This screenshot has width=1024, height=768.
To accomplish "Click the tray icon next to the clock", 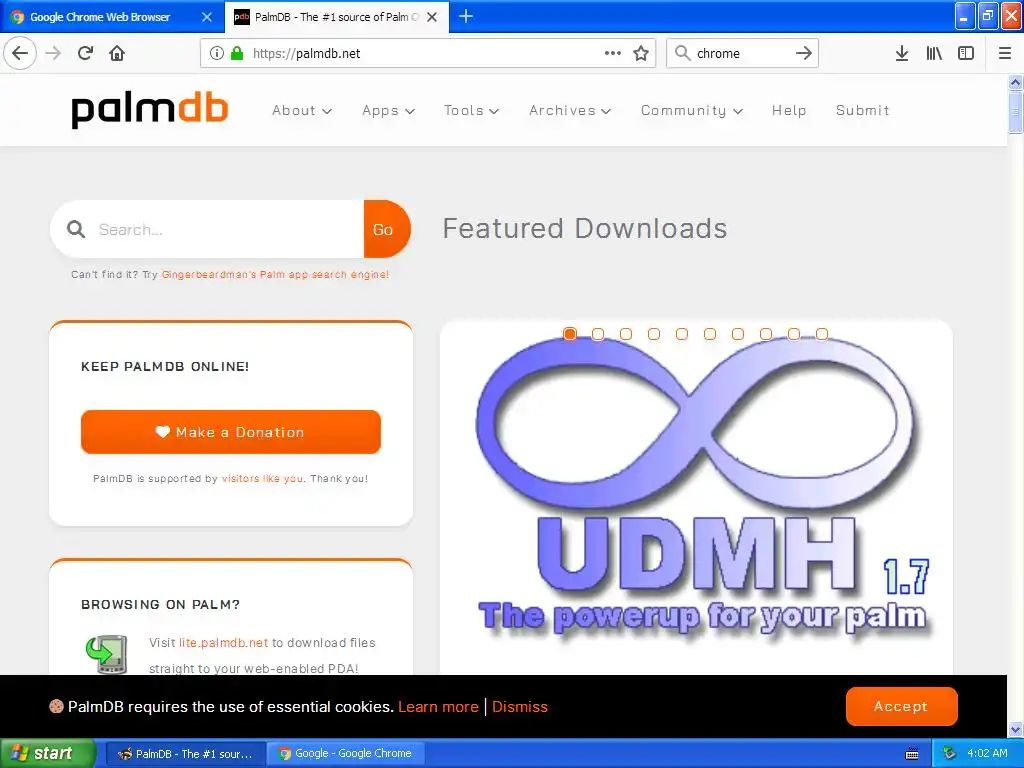I will click(949, 754).
